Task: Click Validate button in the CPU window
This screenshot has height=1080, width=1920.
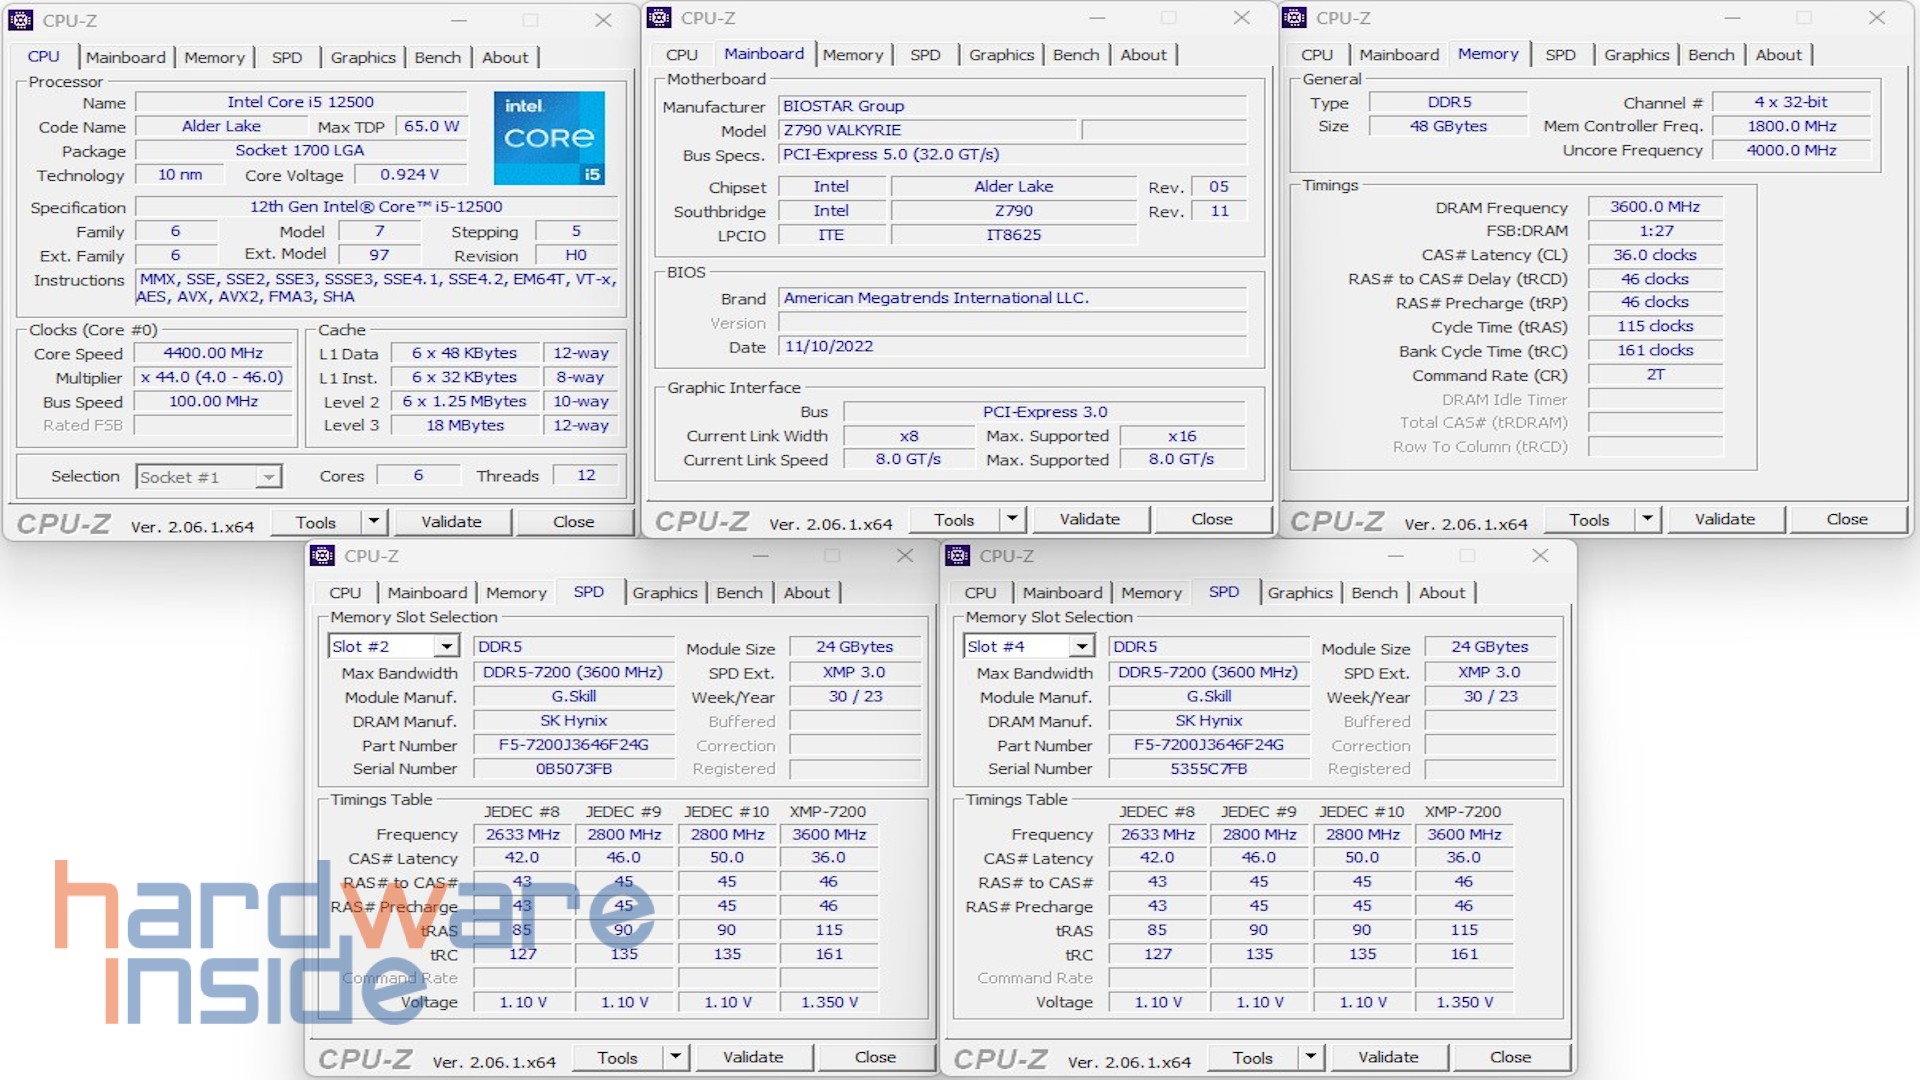Action: click(451, 522)
